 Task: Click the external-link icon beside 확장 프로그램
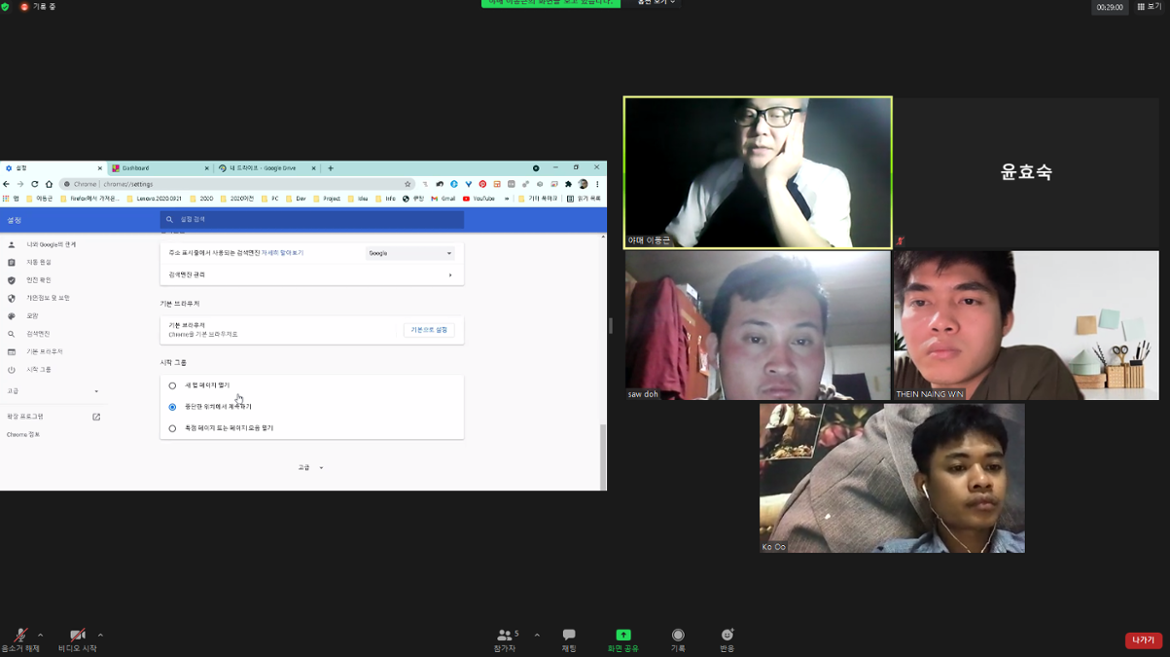pyautogui.click(x=96, y=417)
